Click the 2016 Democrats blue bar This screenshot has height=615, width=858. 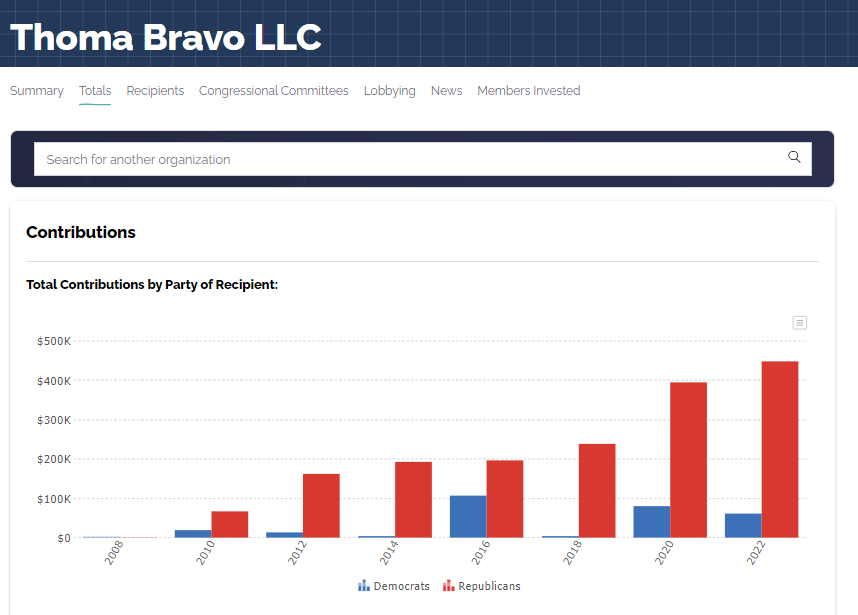point(468,517)
